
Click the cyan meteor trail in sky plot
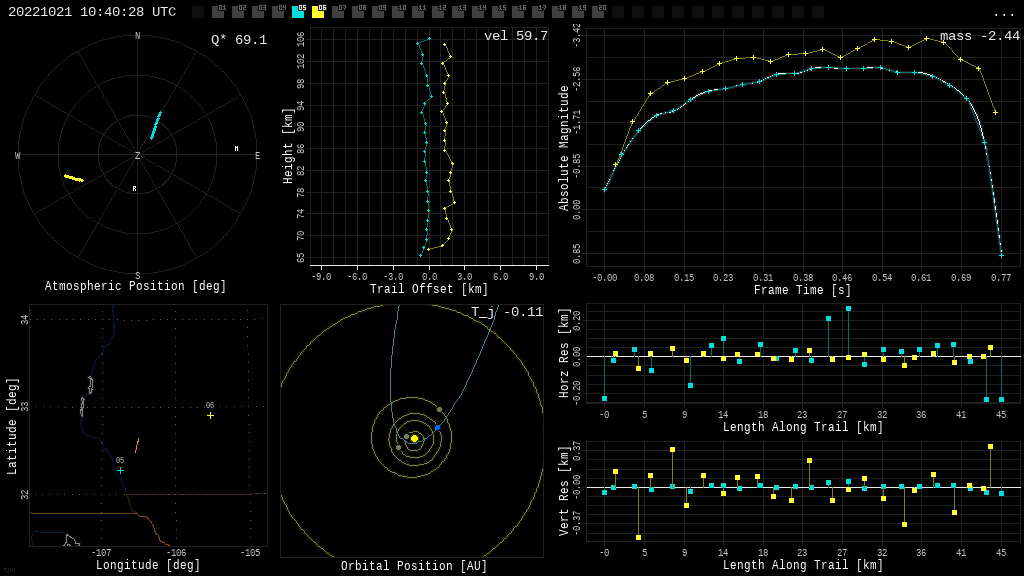click(156, 125)
